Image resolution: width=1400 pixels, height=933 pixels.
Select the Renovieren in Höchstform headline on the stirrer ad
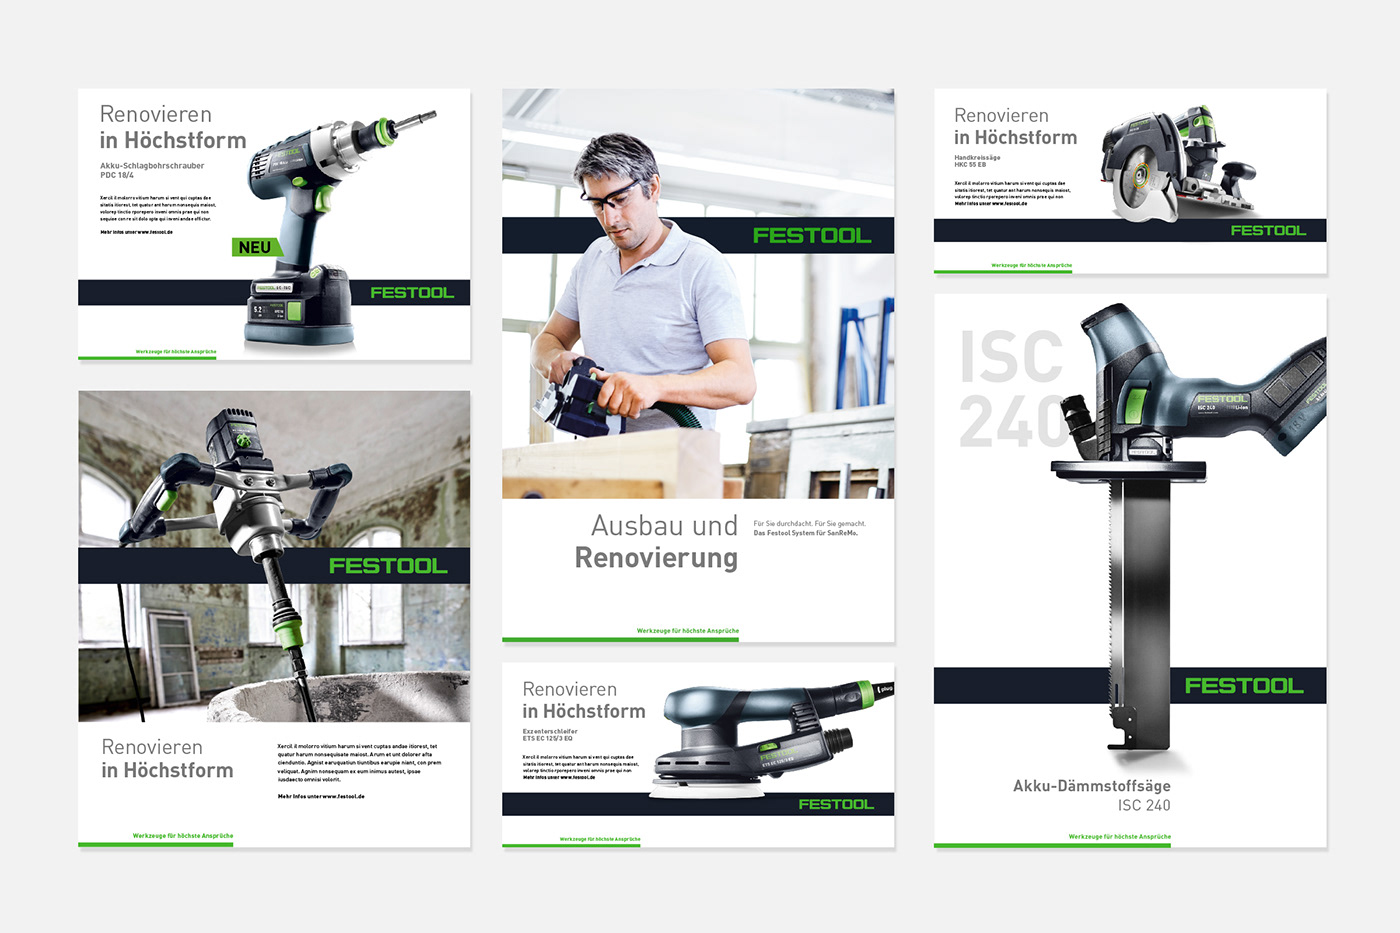[166, 758]
